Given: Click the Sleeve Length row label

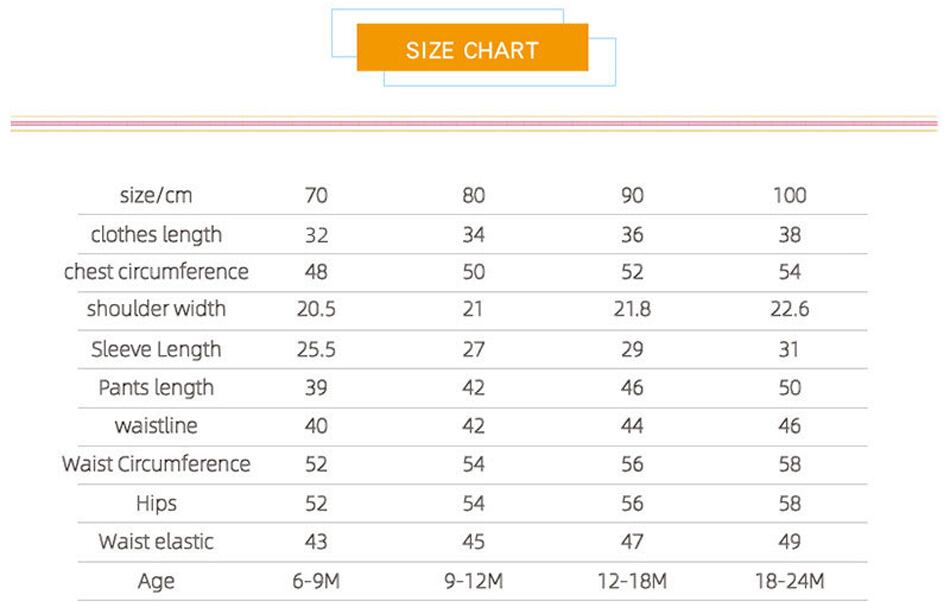Looking at the screenshot, I should (x=156, y=349).
